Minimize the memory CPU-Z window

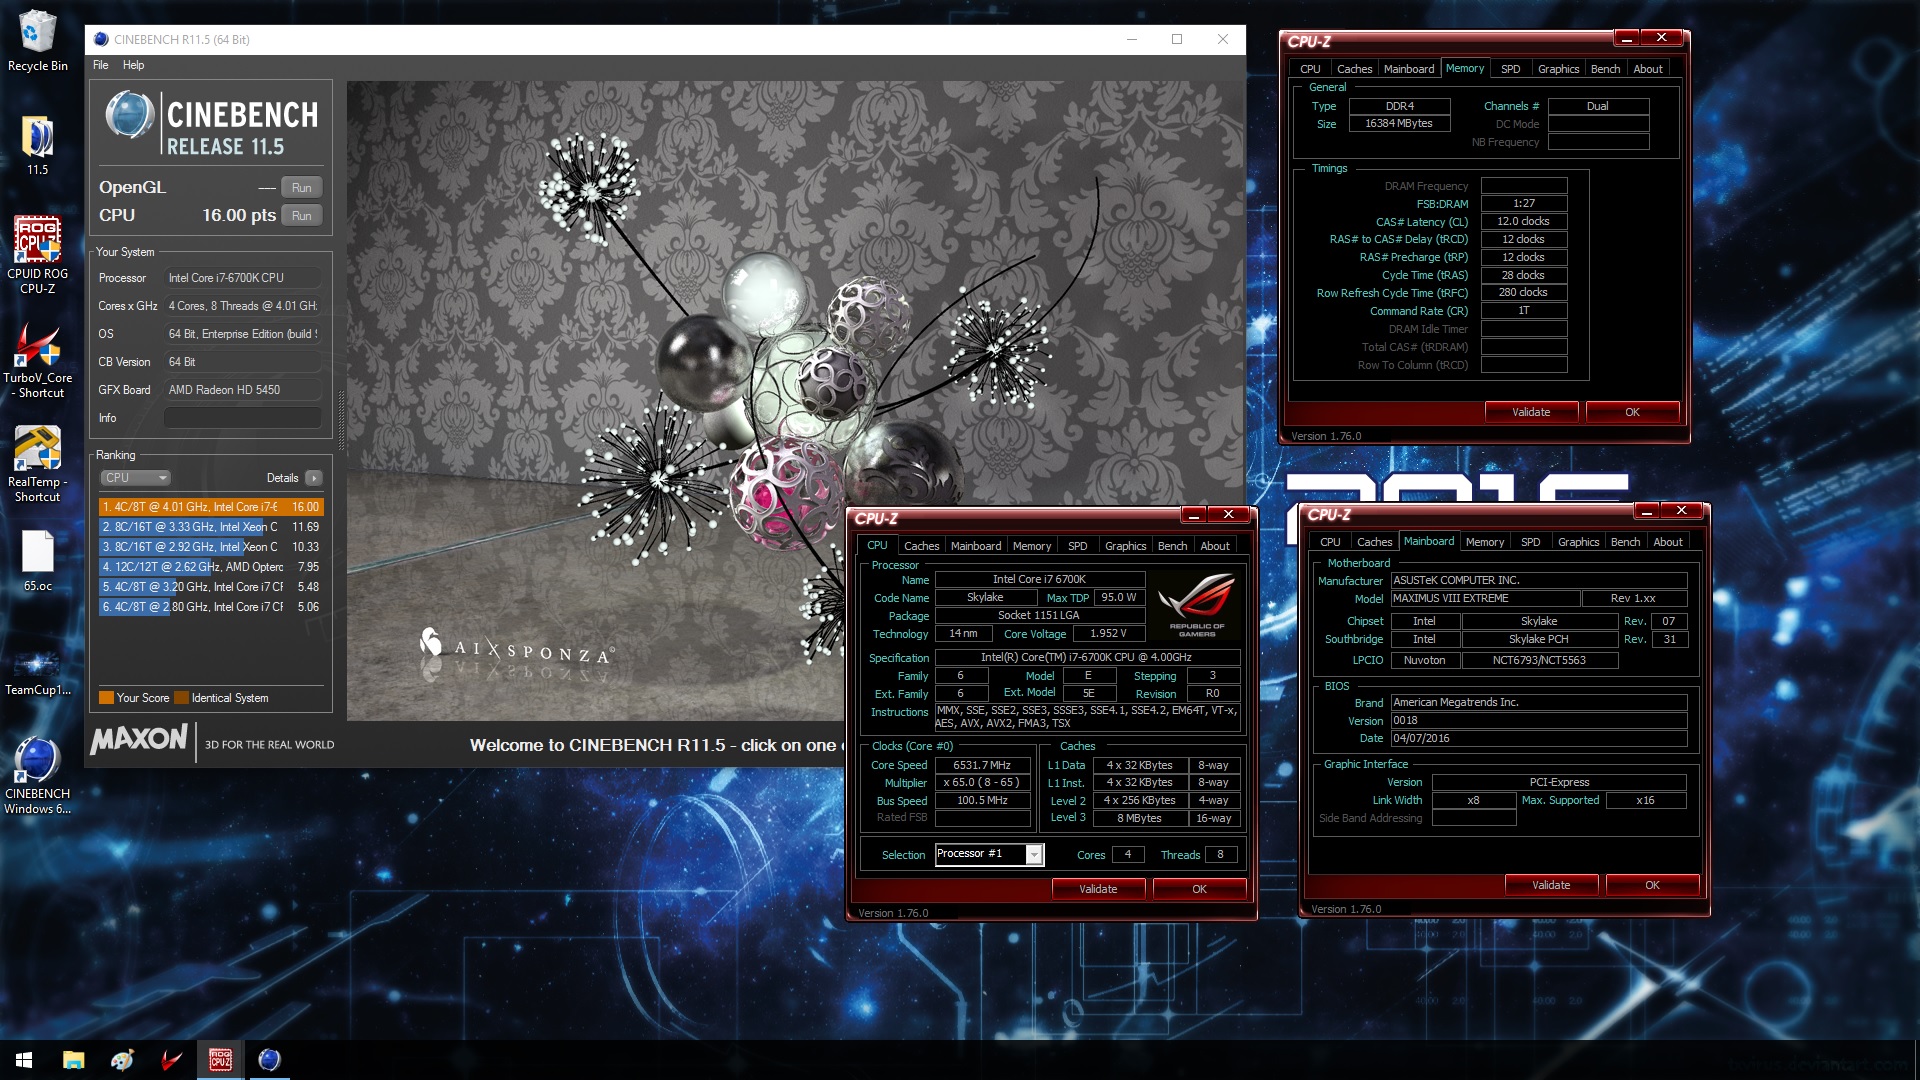click(x=1627, y=38)
